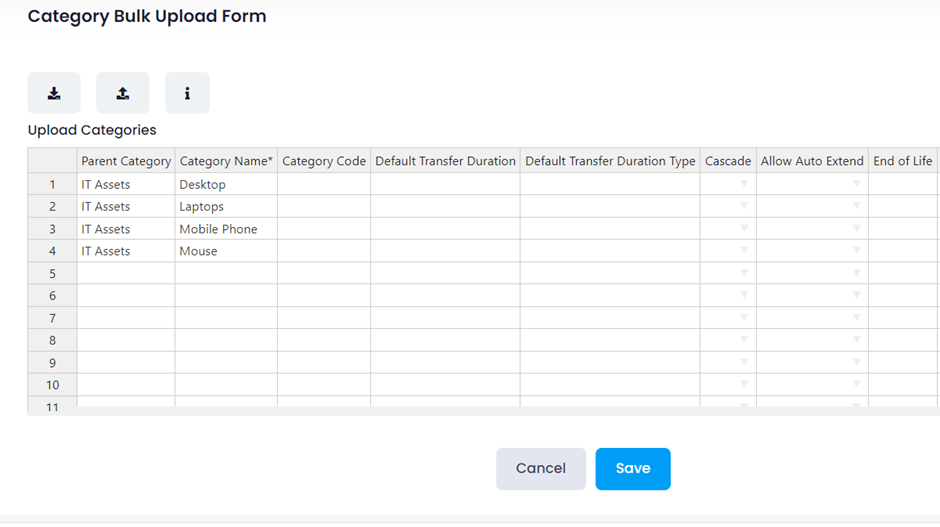The width and height of the screenshot is (940, 527).
Task: Open the information icon button
Action: (x=187, y=93)
